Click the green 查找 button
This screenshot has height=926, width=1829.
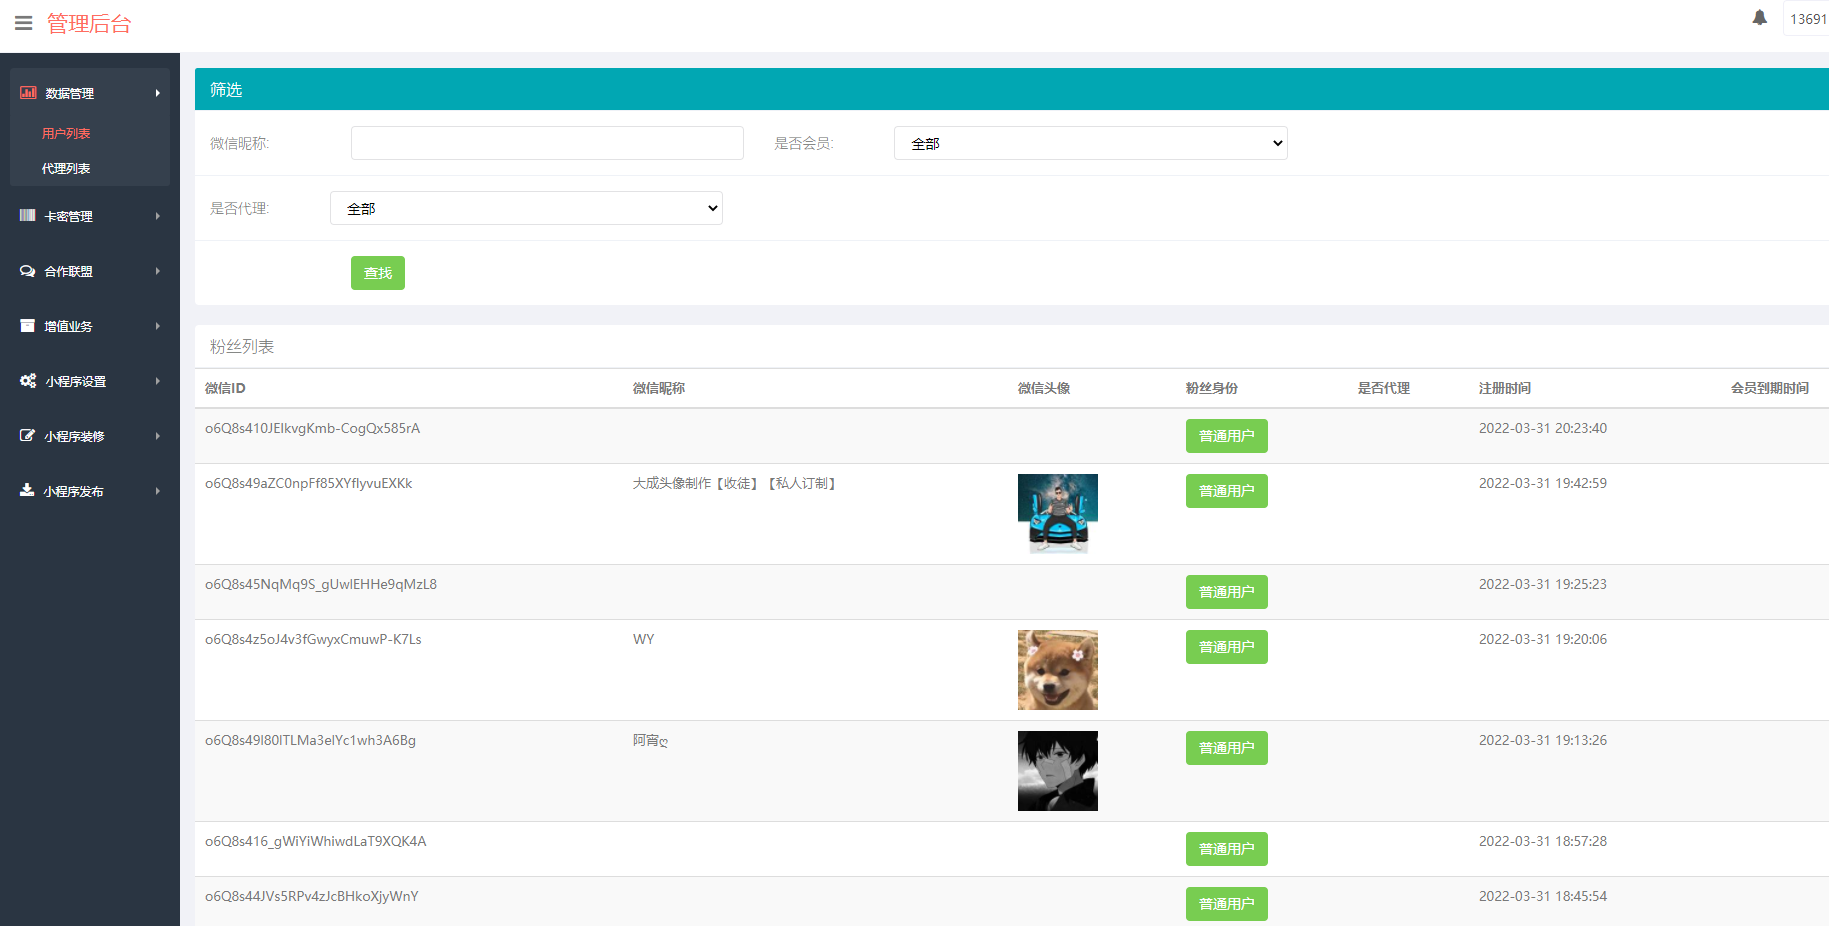(378, 273)
